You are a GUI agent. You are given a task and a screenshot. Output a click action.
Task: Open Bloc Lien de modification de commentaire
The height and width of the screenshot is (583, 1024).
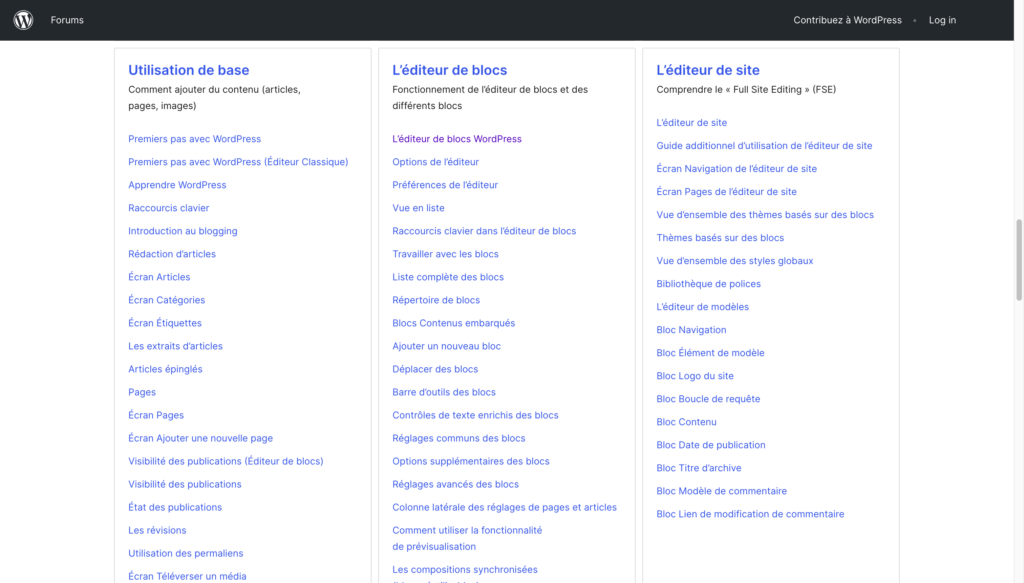point(750,514)
